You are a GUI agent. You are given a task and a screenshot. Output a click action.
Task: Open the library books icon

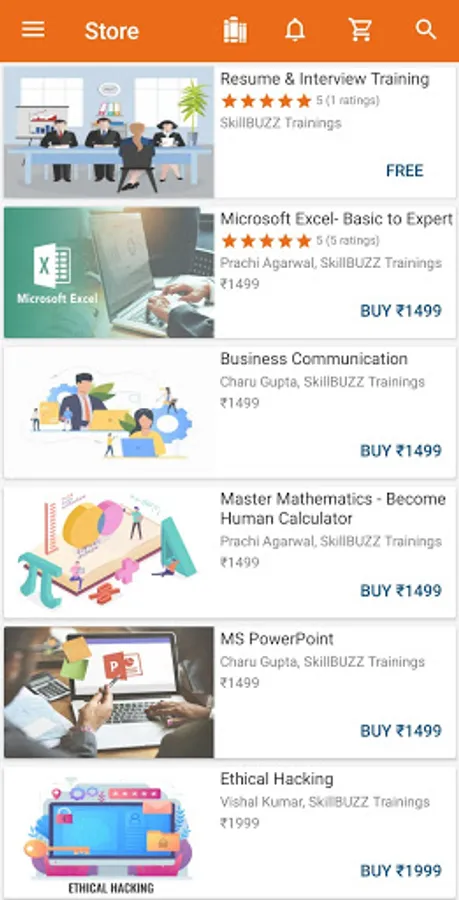pyautogui.click(x=235, y=30)
